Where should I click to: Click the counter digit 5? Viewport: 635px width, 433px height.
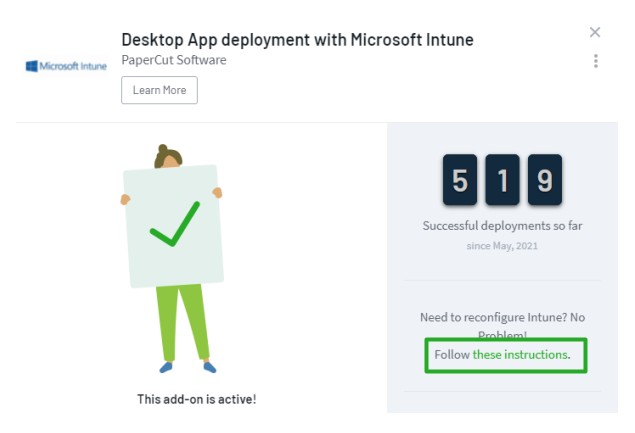(460, 180)
